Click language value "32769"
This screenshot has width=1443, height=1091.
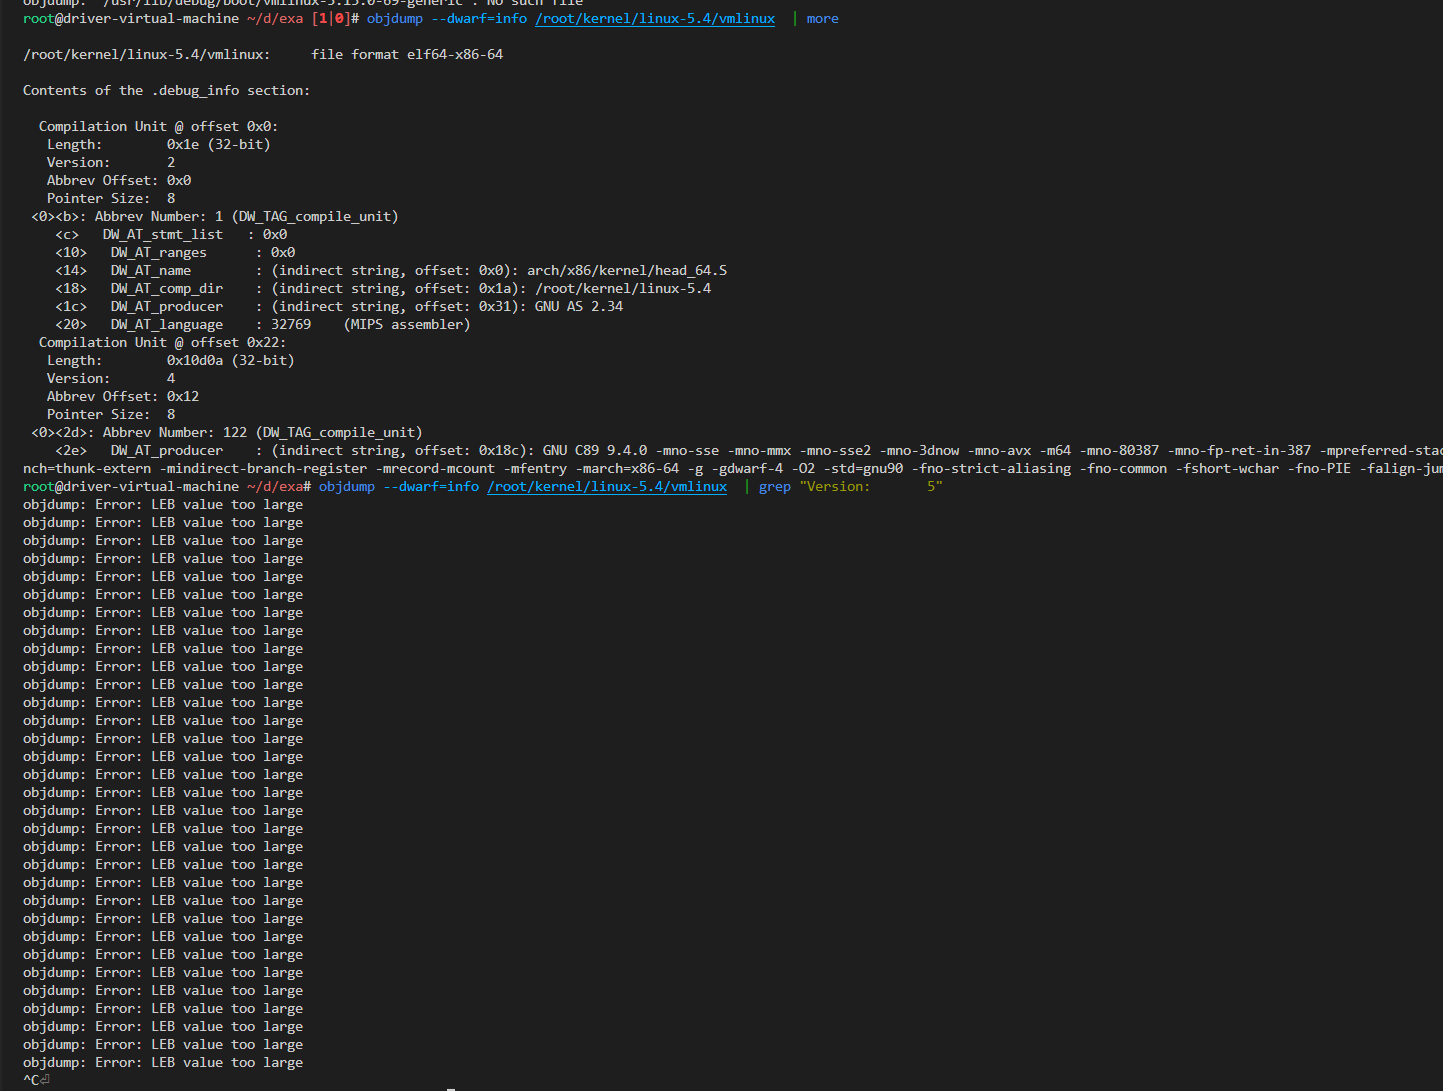(x=291, y=324)
